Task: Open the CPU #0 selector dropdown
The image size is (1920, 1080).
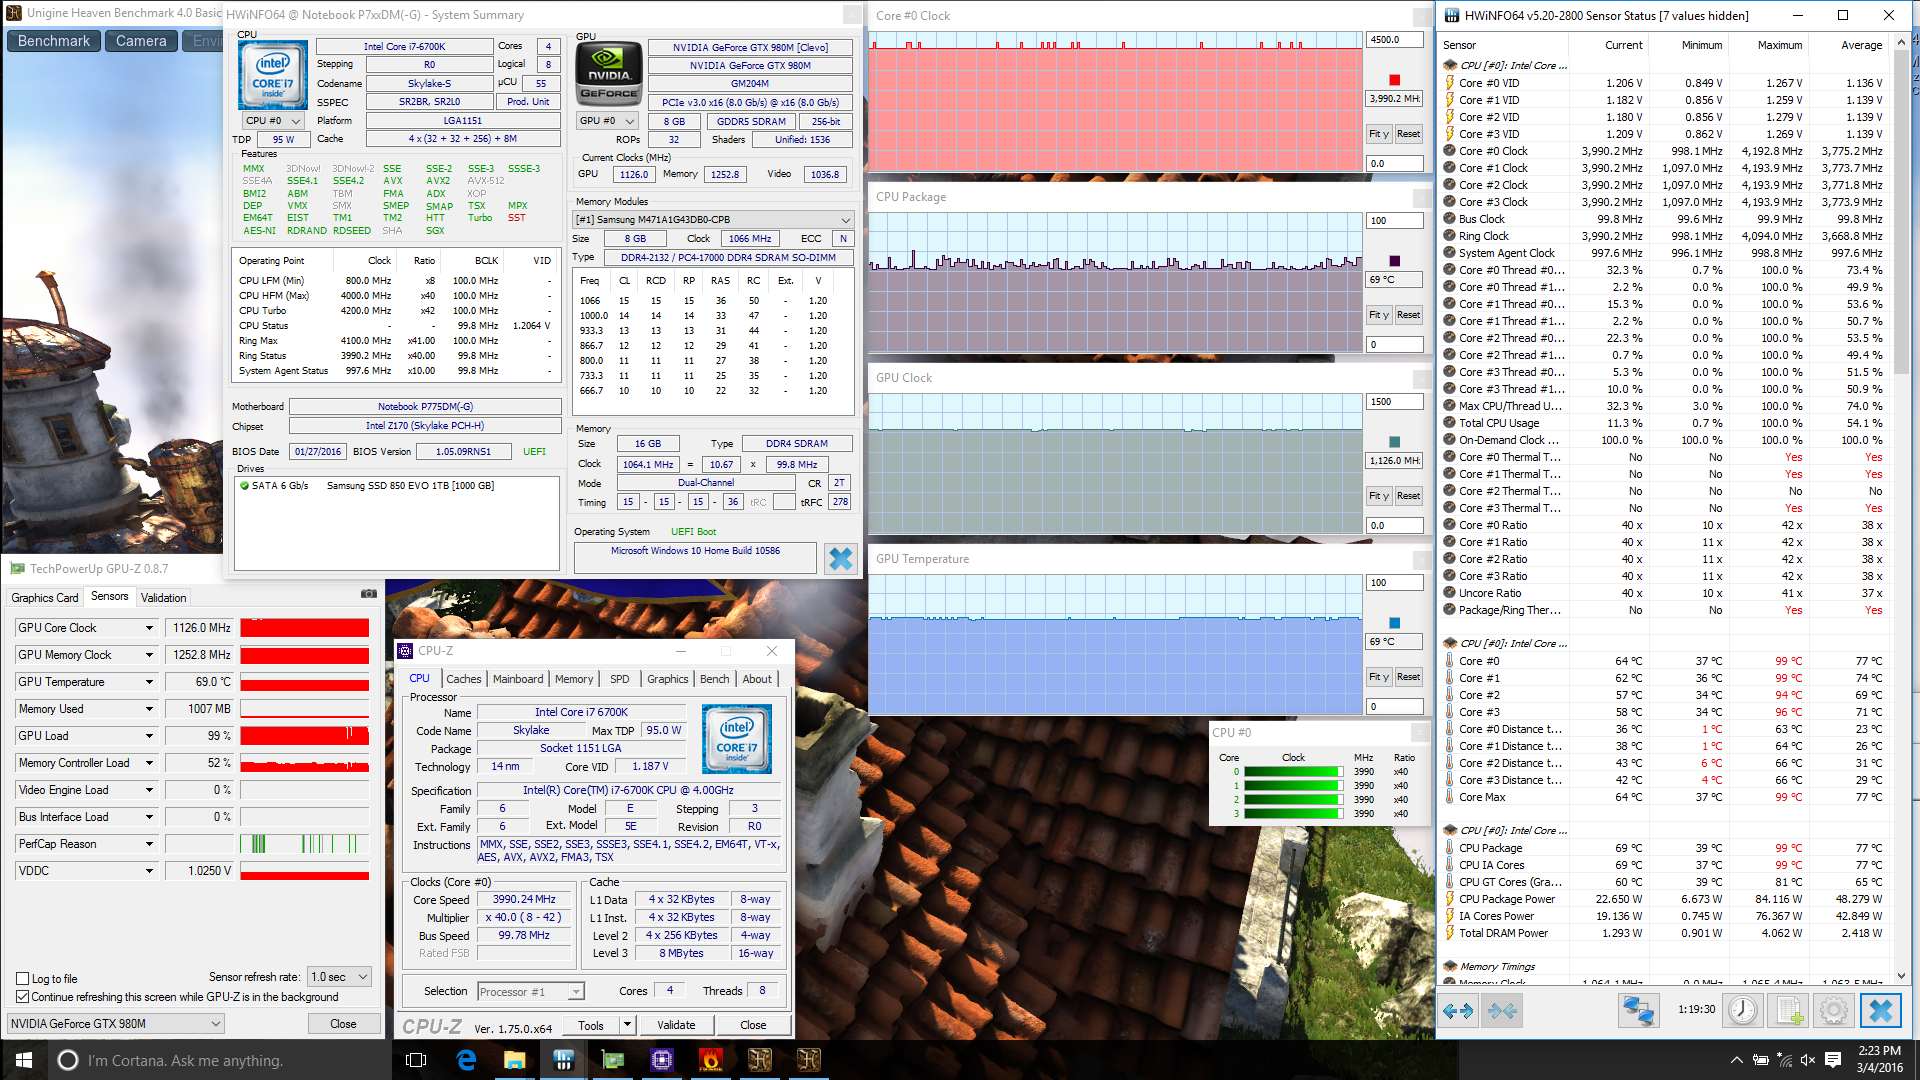Action: (273, 121)
